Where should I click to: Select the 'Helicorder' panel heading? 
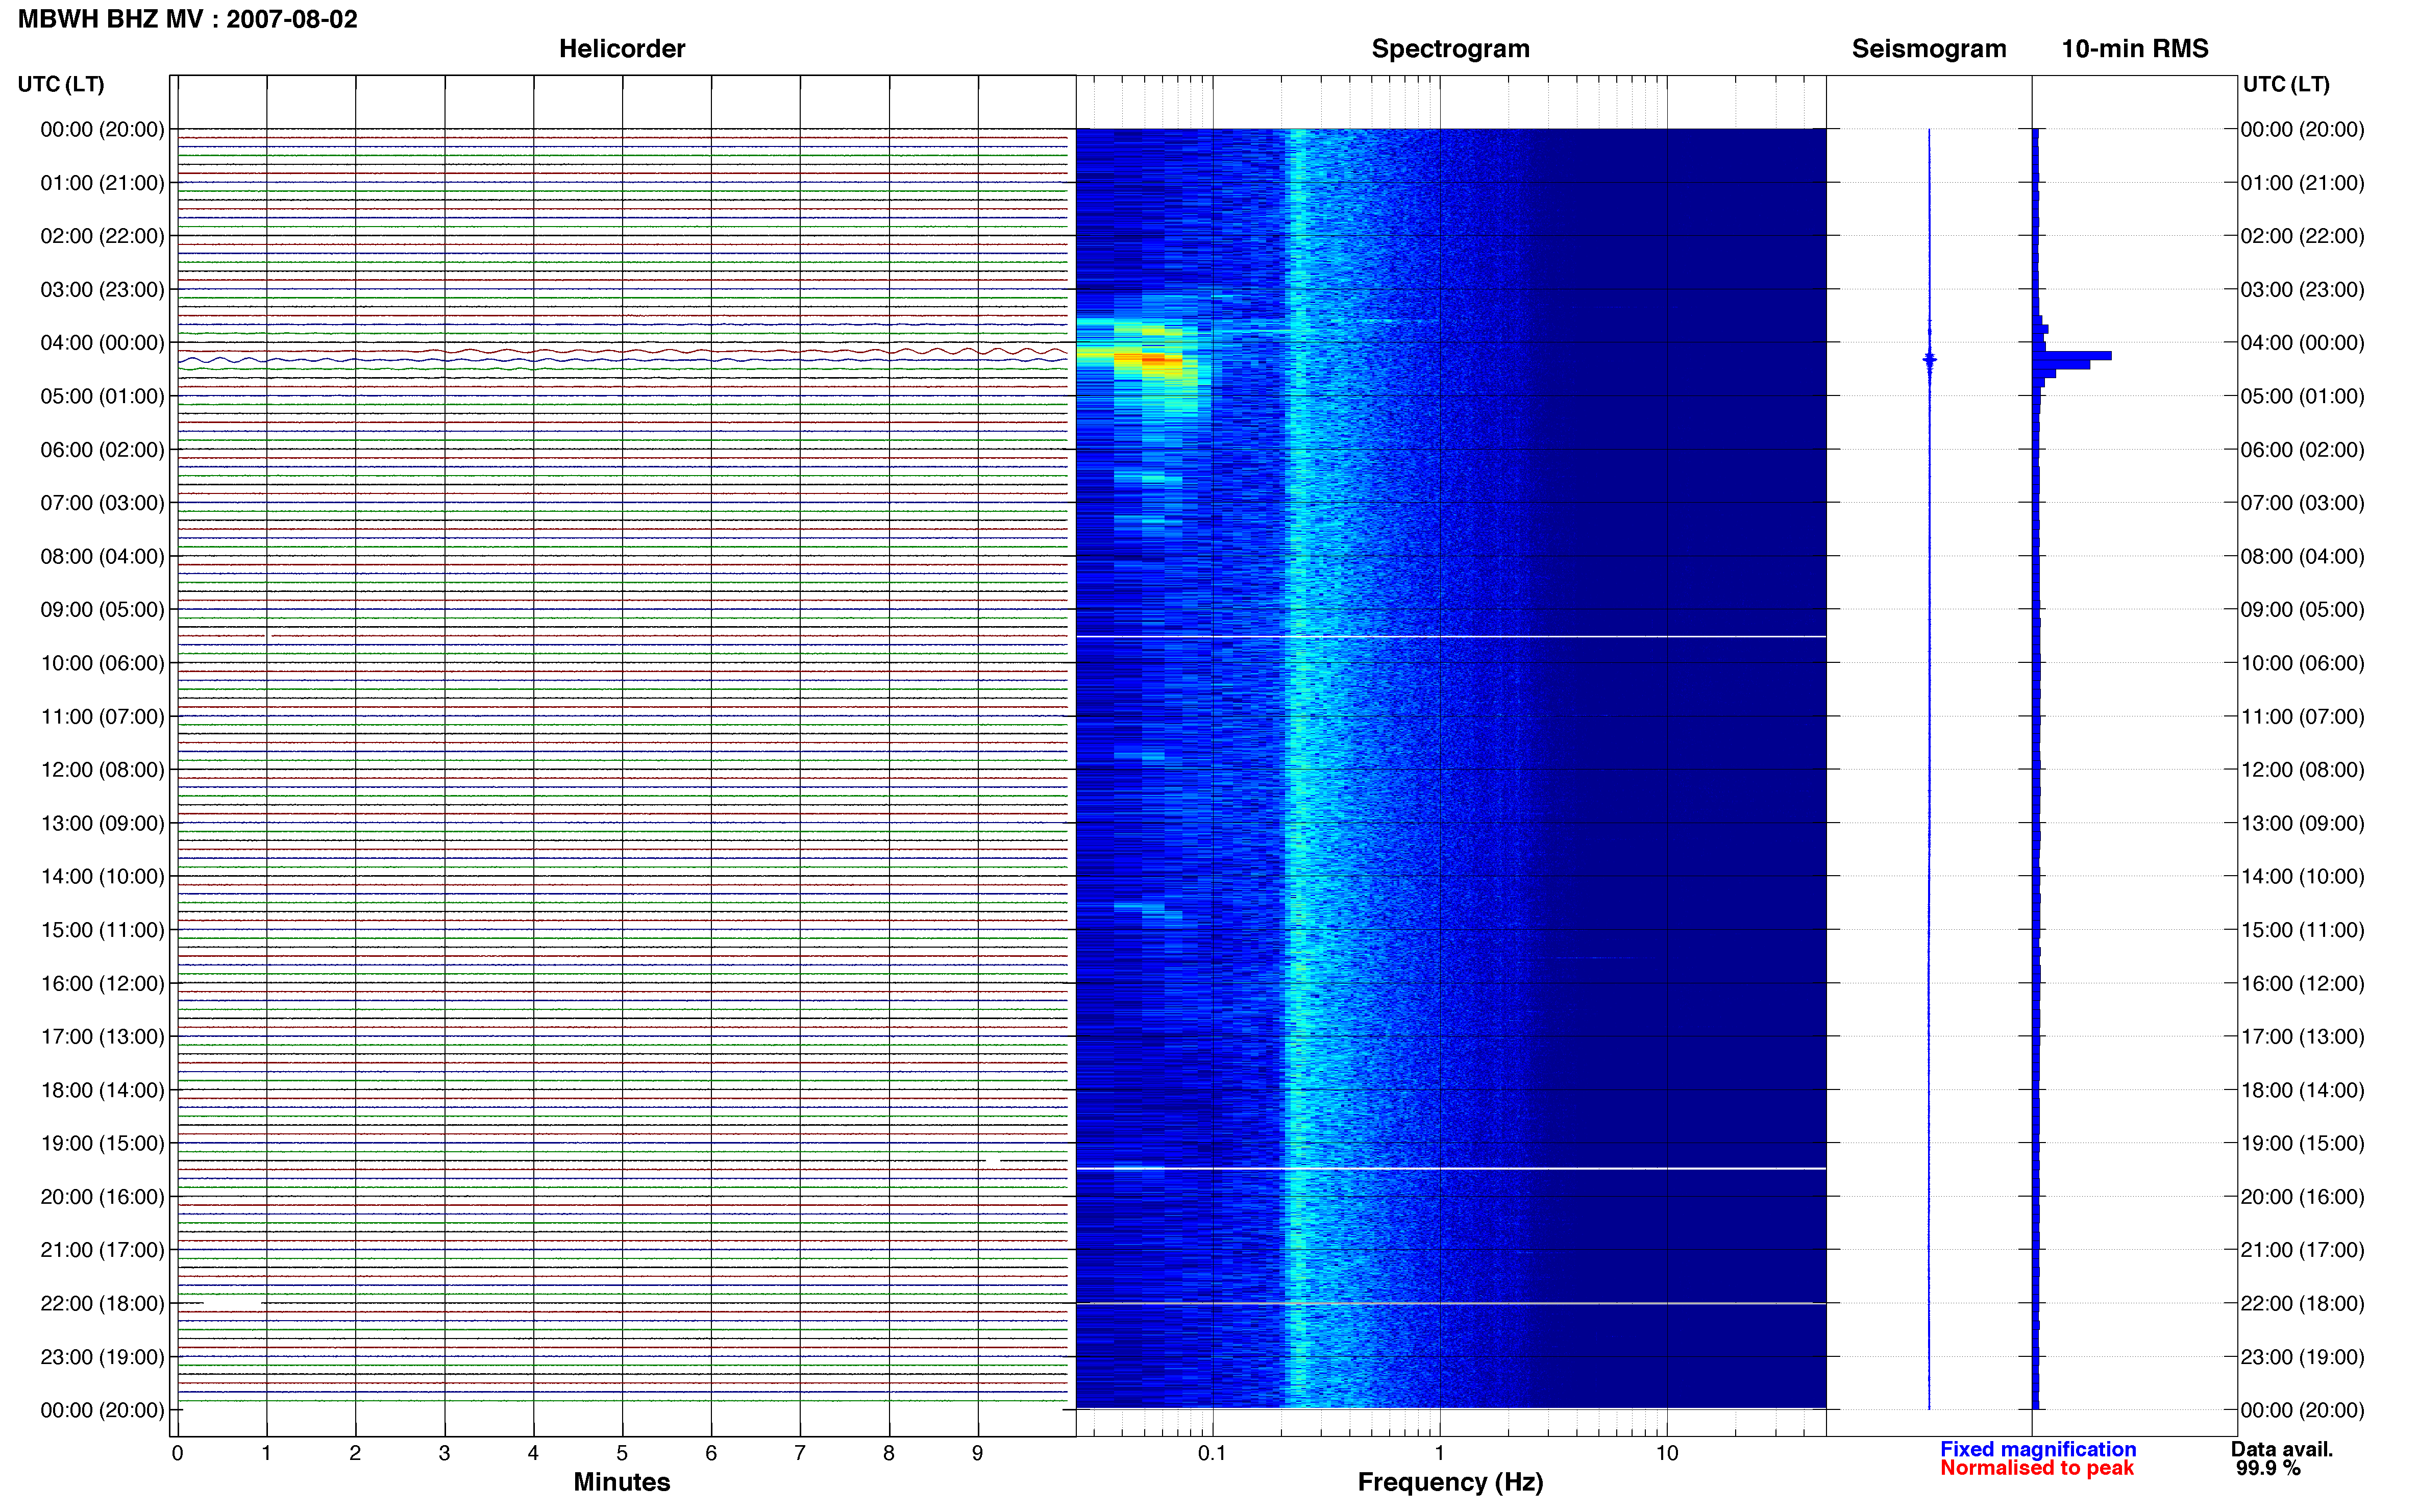point(622,48)
